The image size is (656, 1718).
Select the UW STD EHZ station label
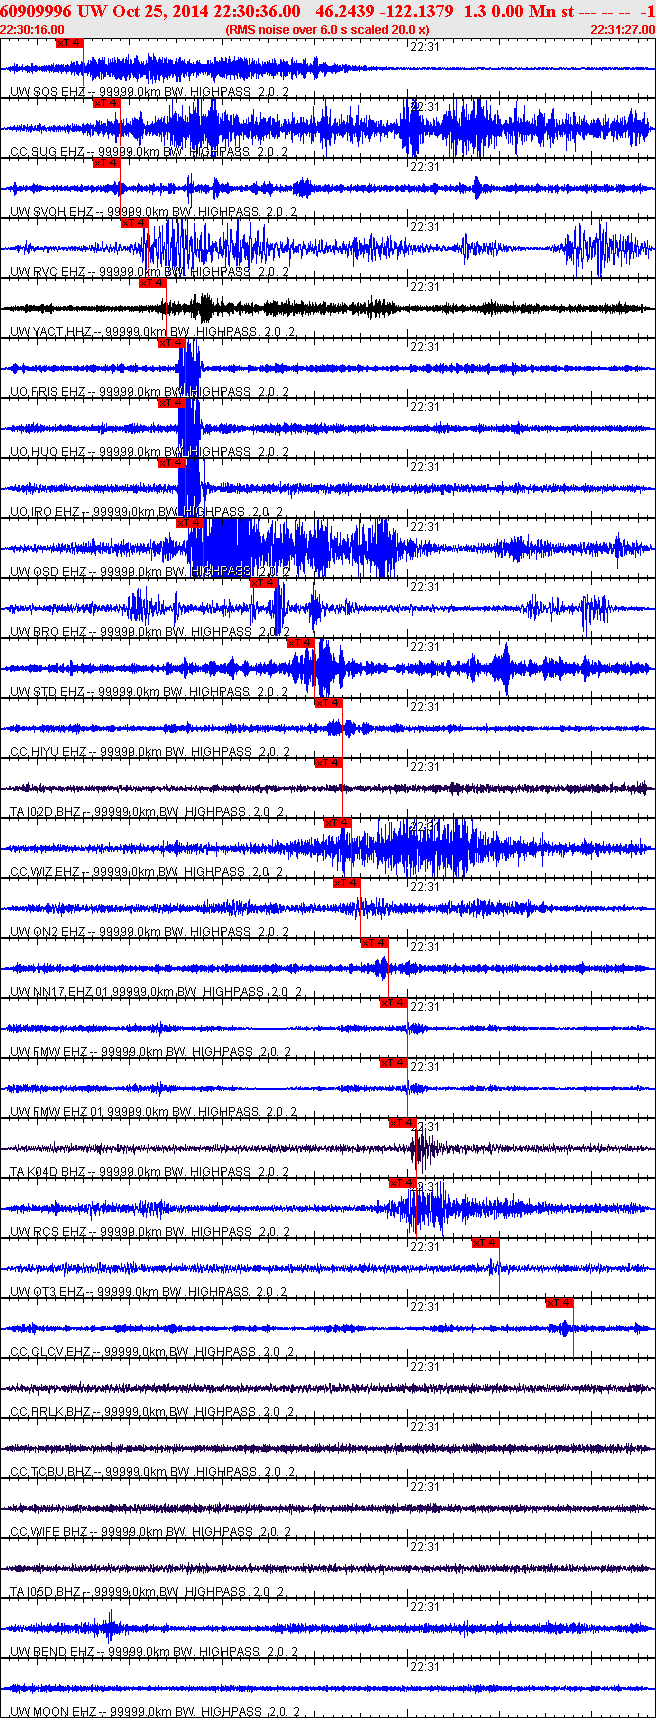click(47, 692)
